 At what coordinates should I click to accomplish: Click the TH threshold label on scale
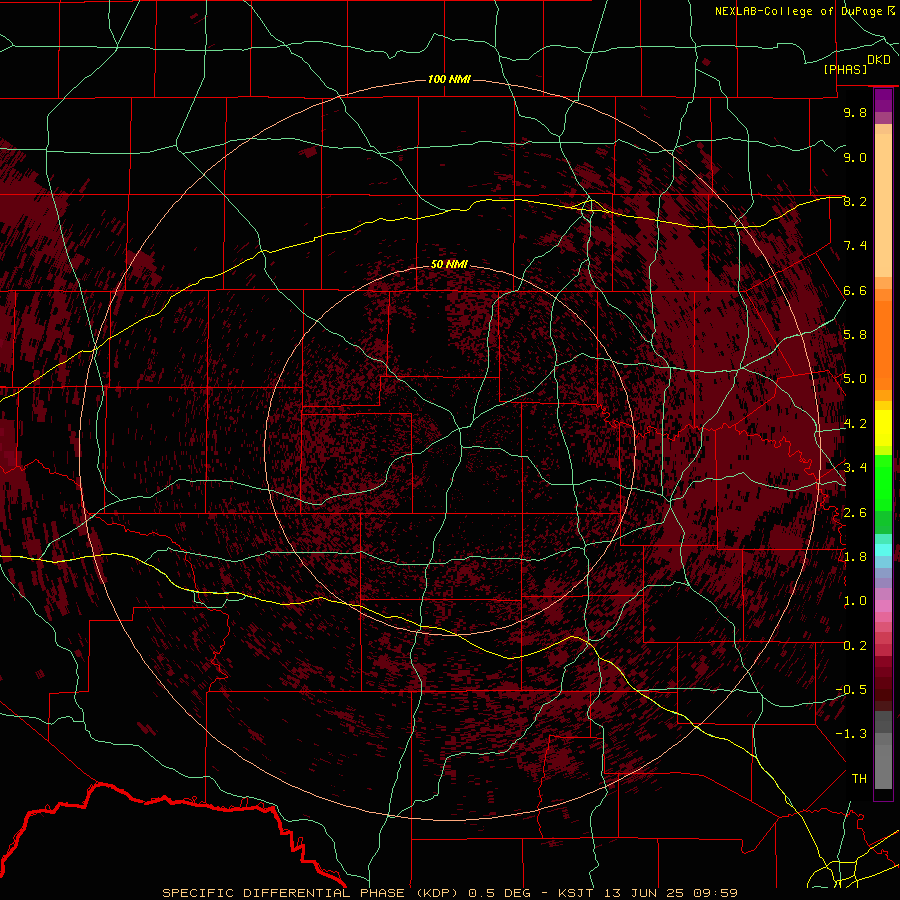coord(859,779)
